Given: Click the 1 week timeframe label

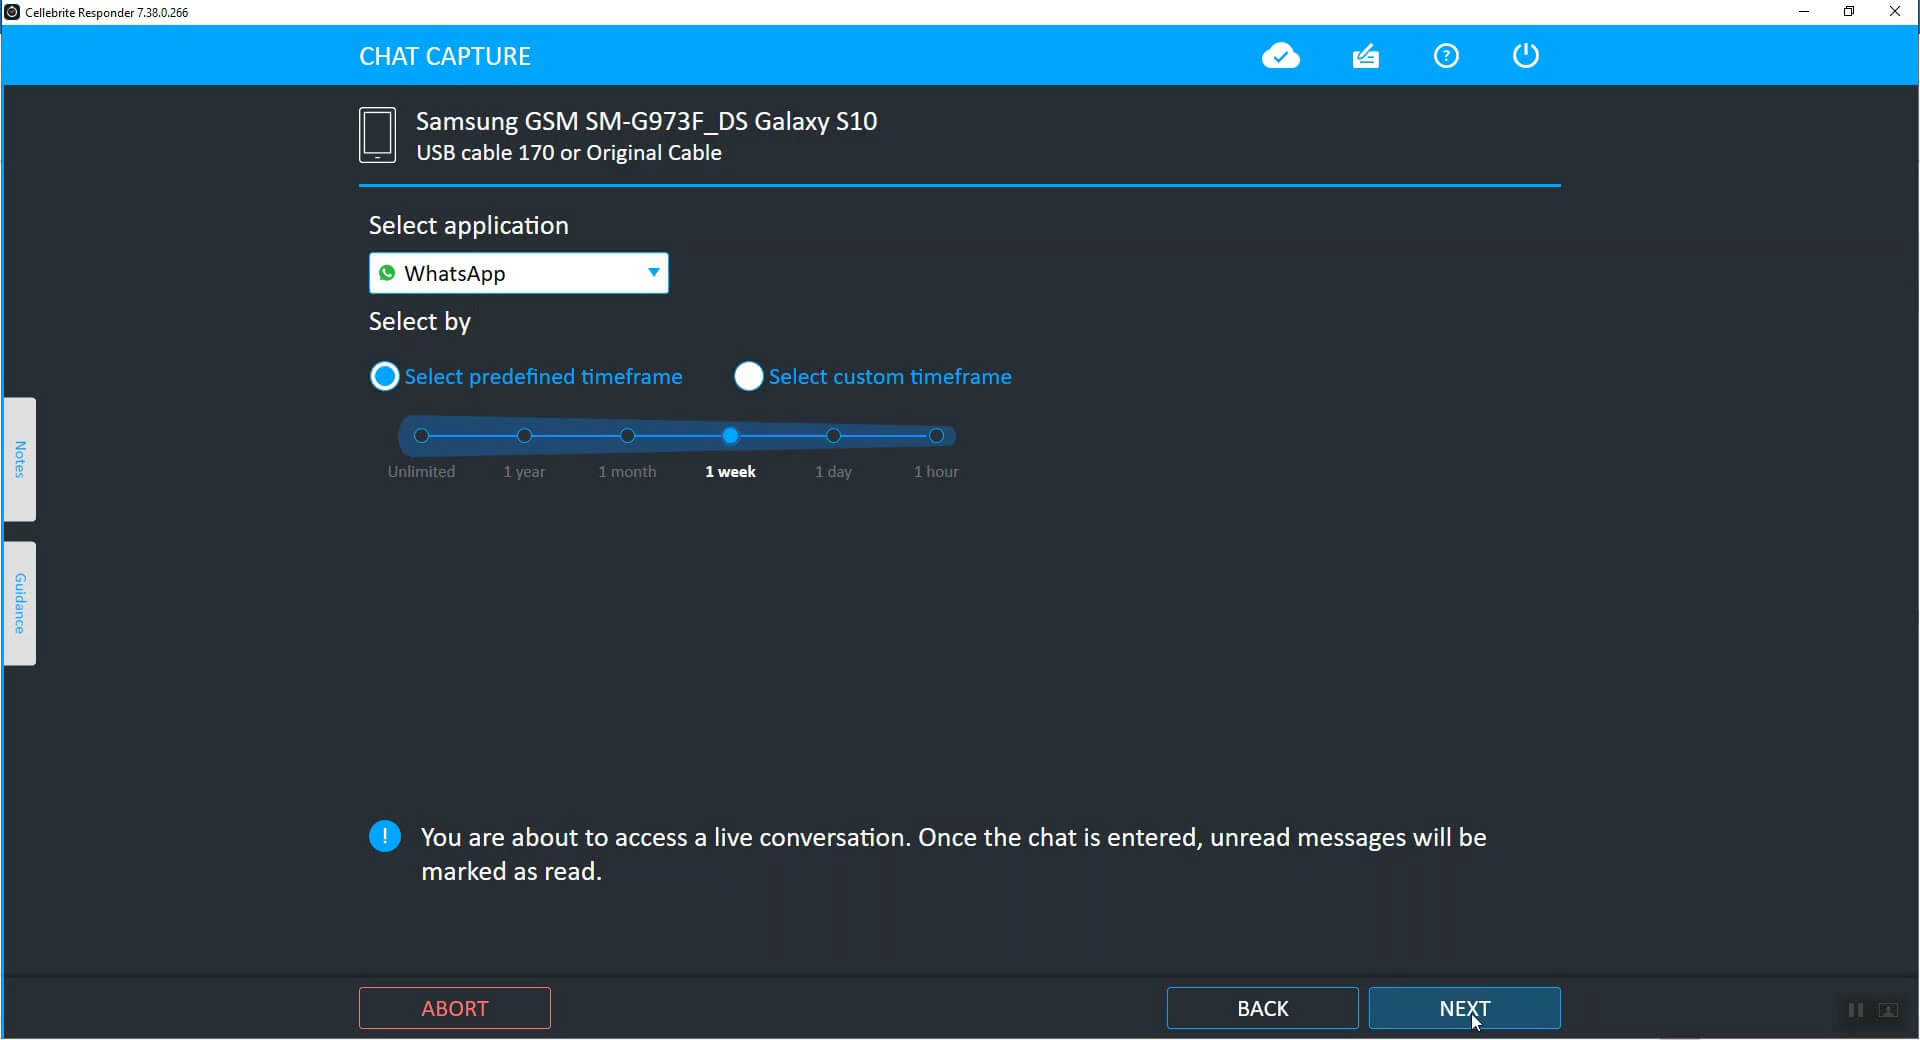Looking at the screenshot, I should tap(730, 471).
